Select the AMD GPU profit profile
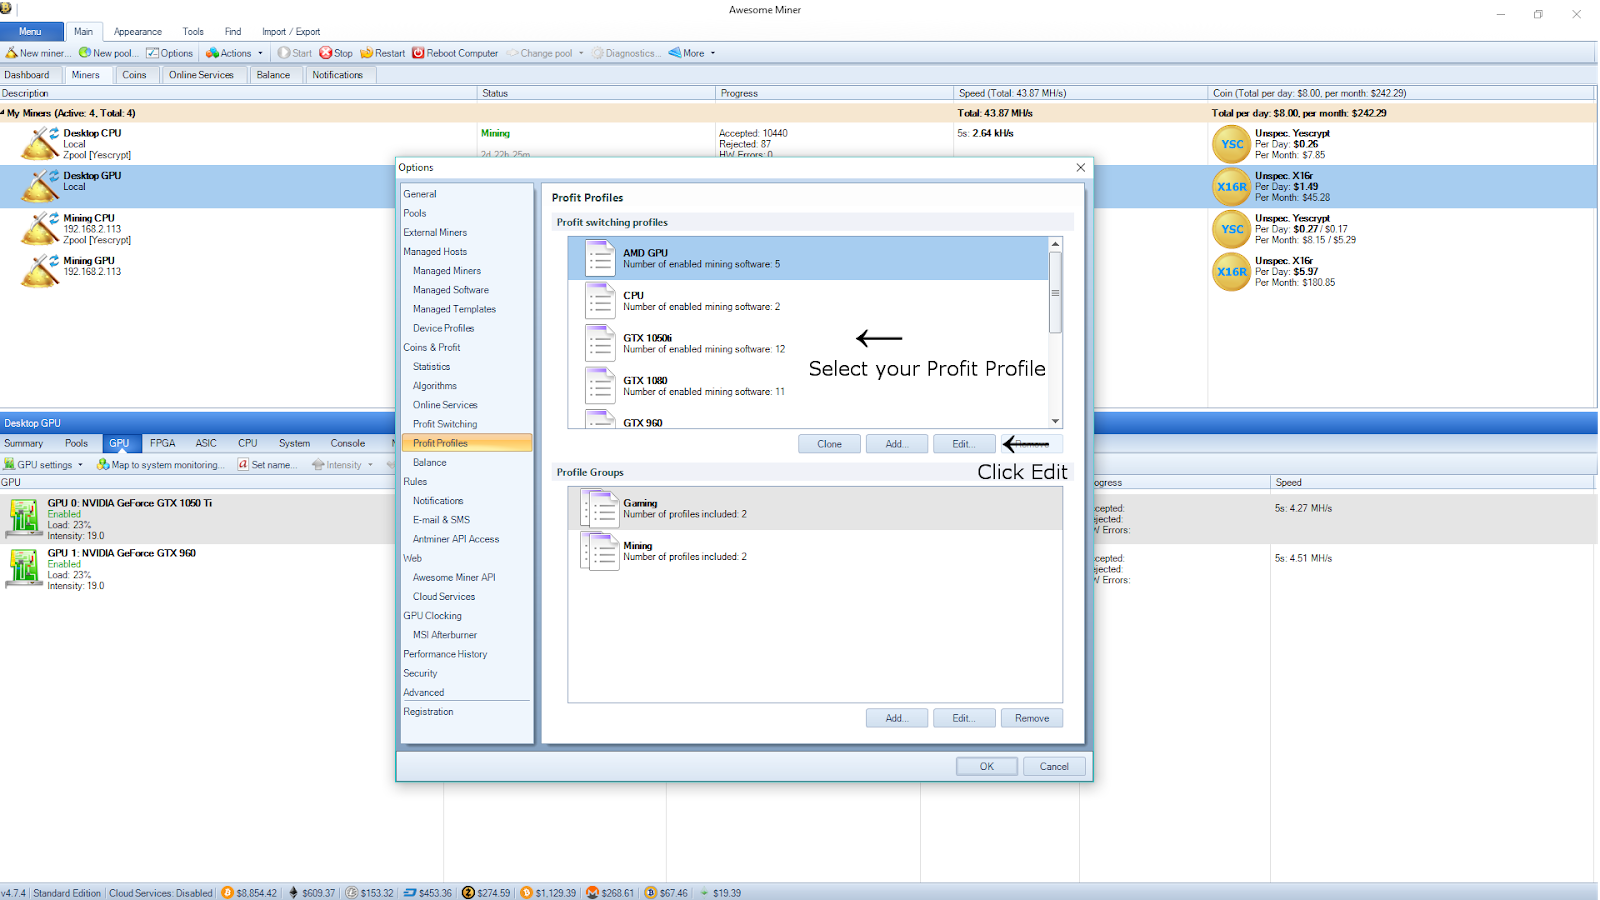This screenshot has width=1600, height=900. (808, 258)
